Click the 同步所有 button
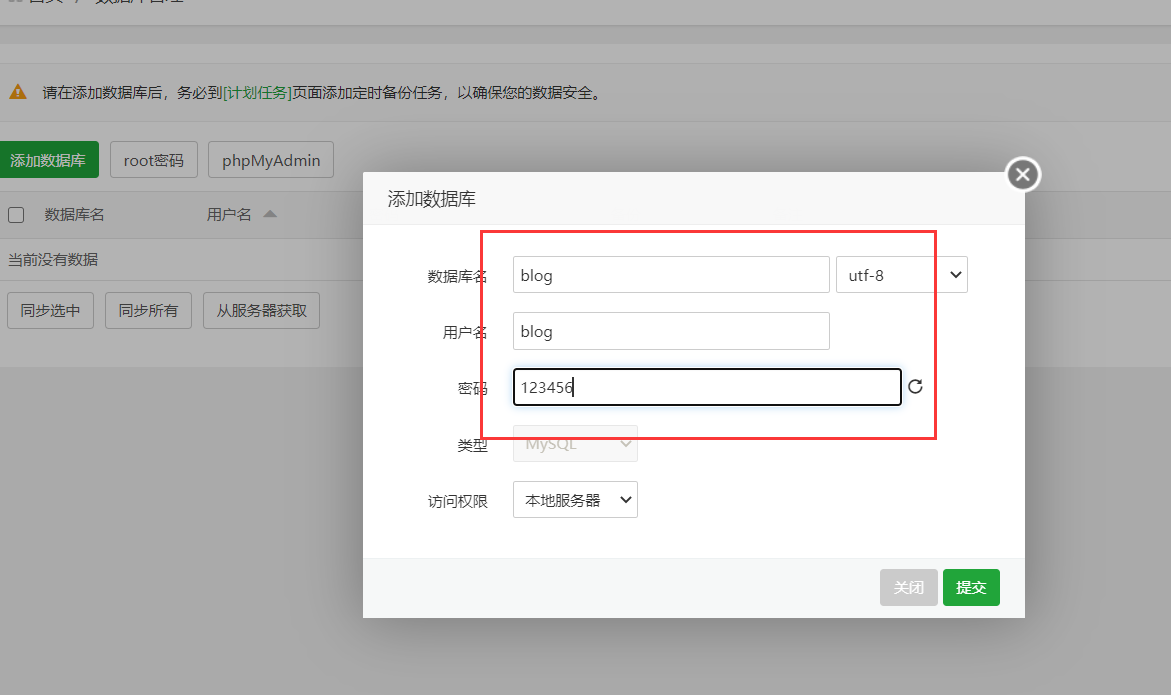 coord(149,311)
